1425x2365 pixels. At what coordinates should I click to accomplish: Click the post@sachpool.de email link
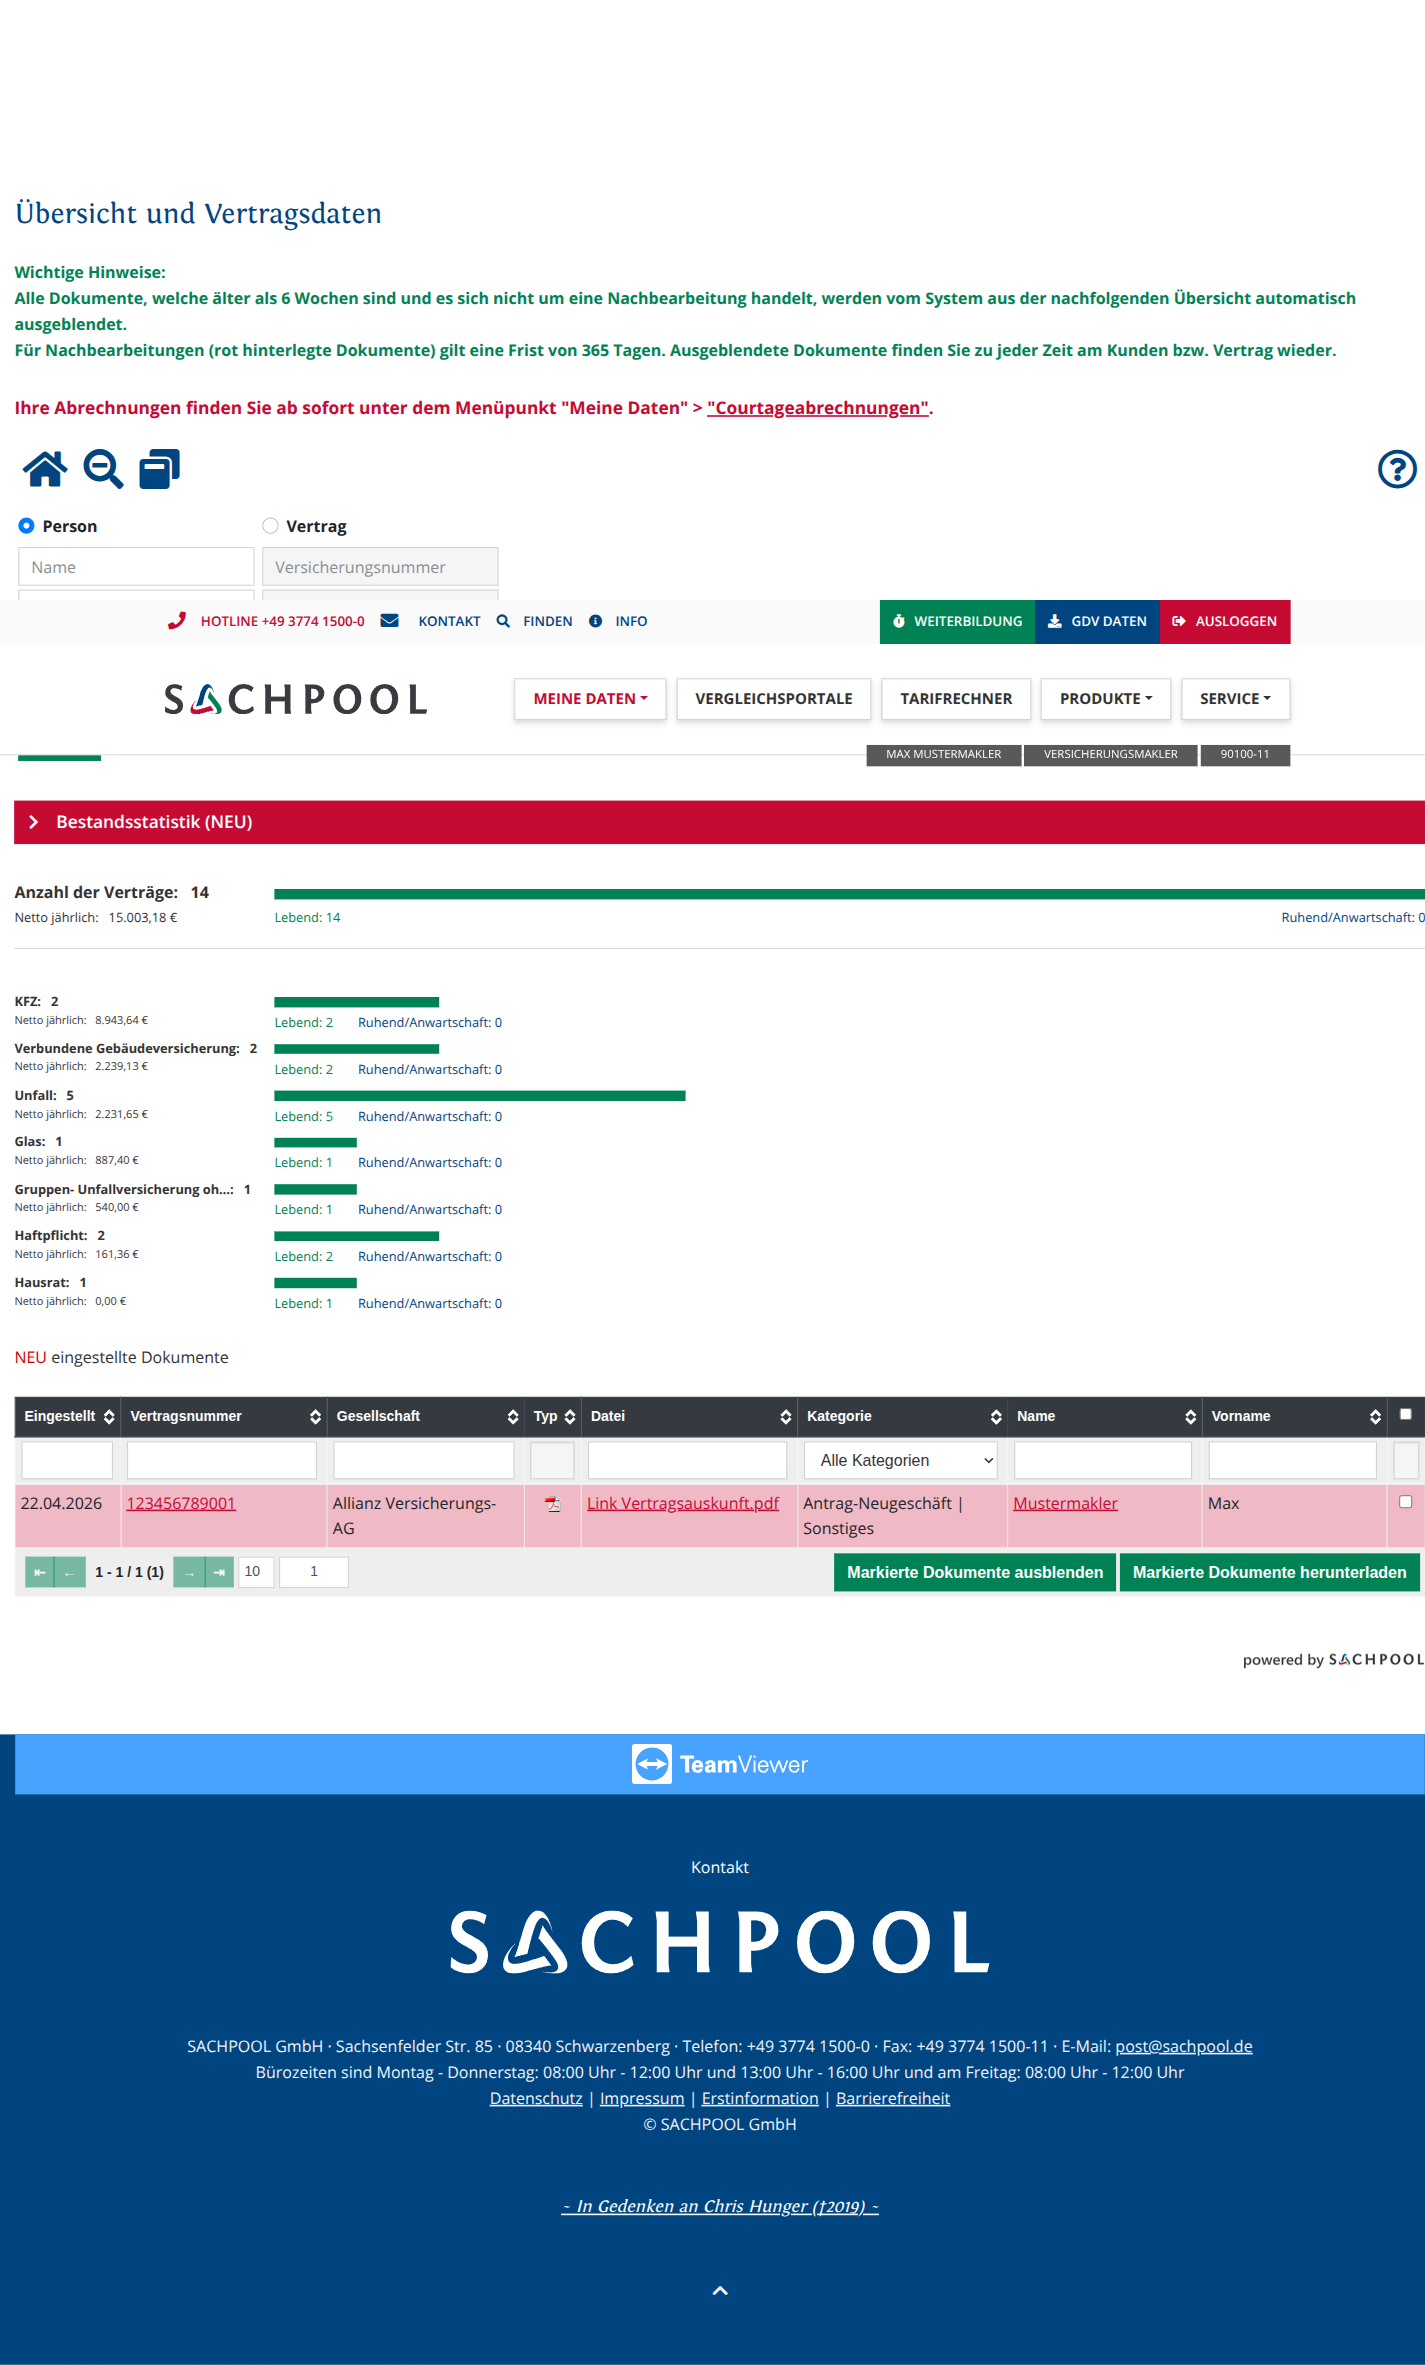click(1184, 2047)
